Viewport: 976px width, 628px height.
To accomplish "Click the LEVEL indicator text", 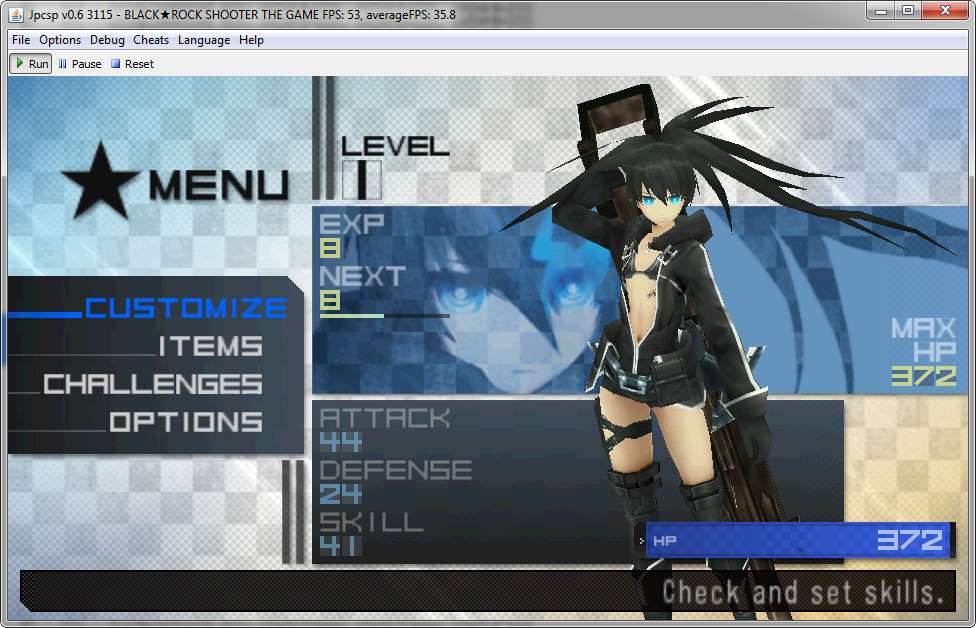I will (395, 147).
